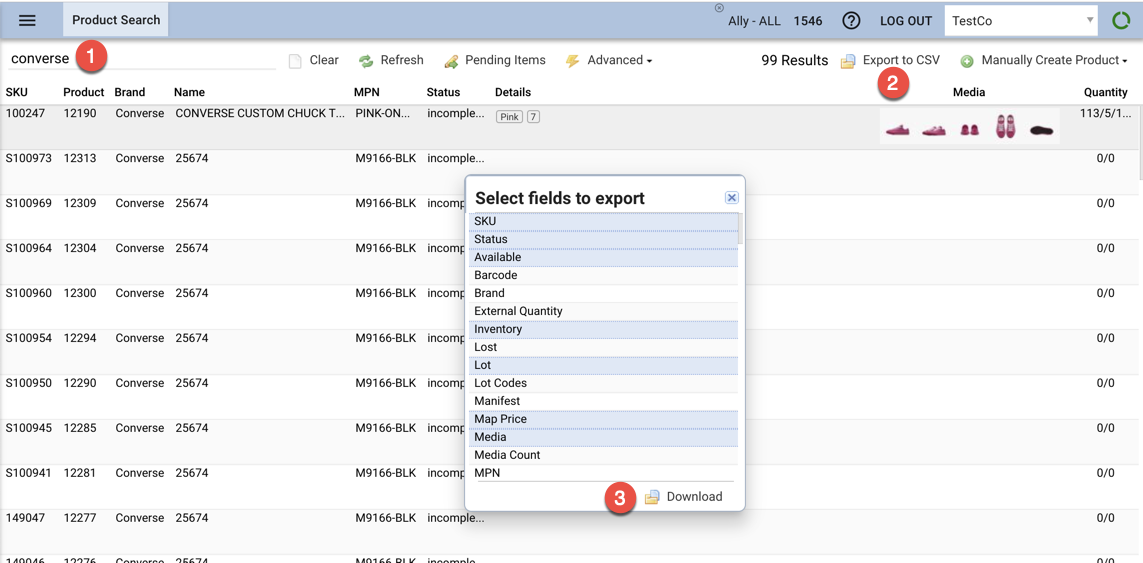This screenshot has width=1143, height=563.
Task: Click product number 12294
Action: click(79, 338)
